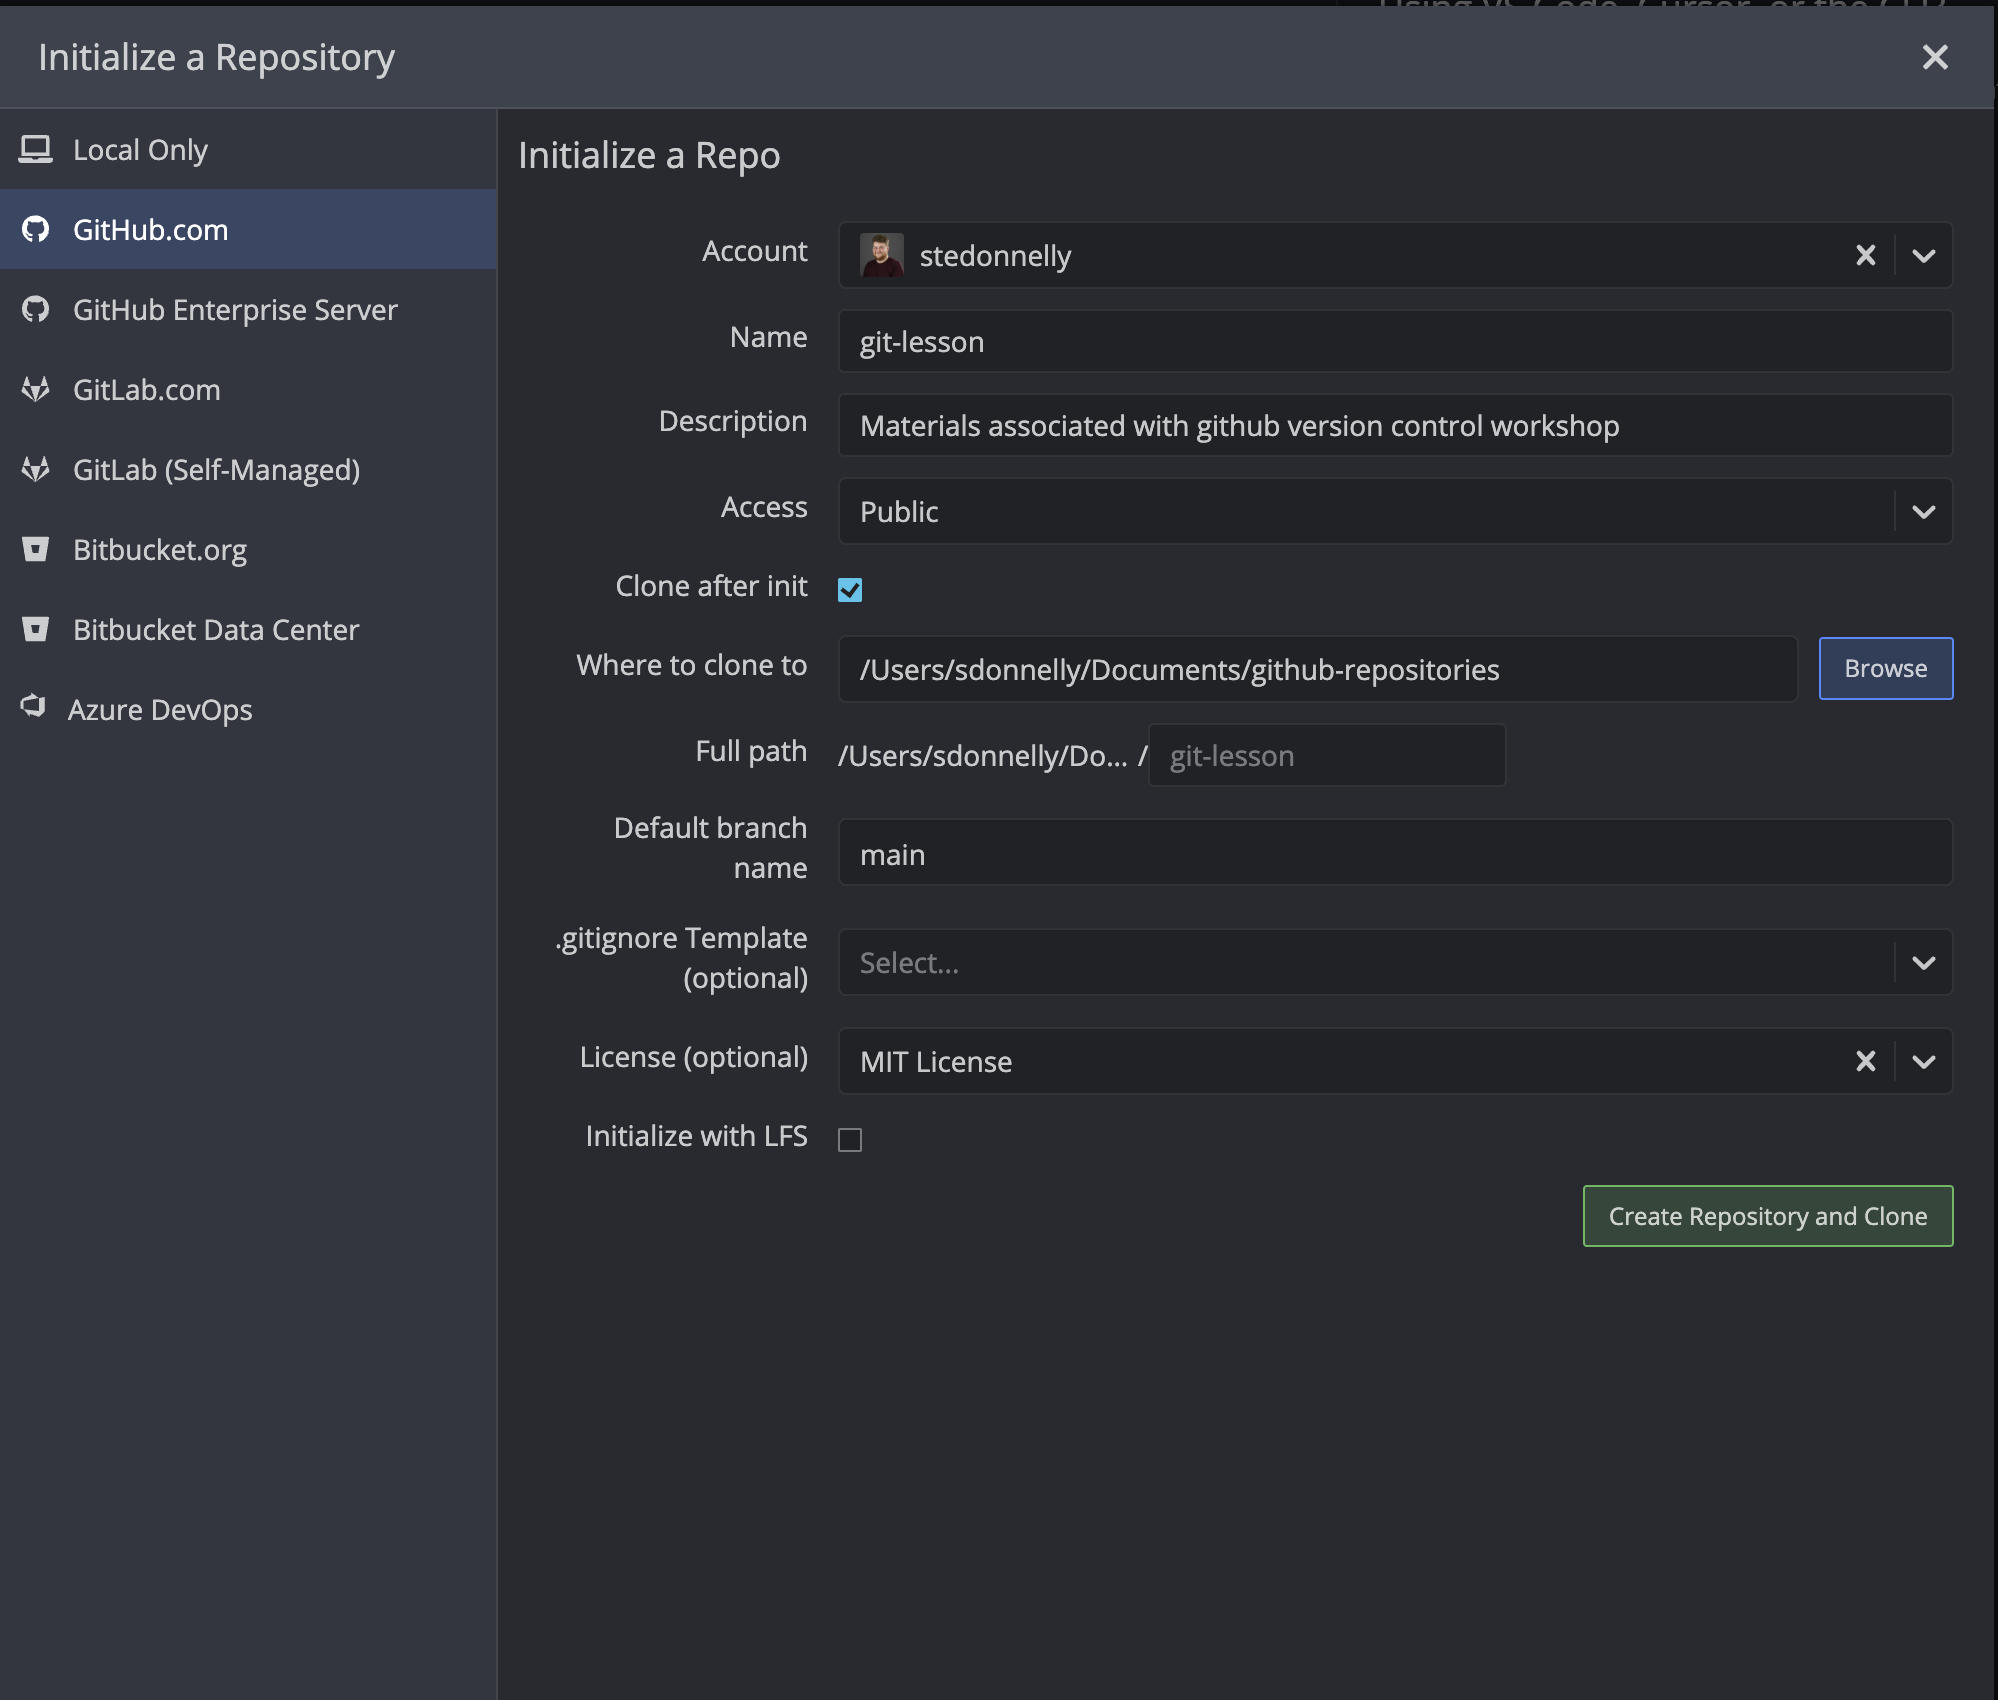Click the GitLab (Self-Managed) icon

click(36, 470)
